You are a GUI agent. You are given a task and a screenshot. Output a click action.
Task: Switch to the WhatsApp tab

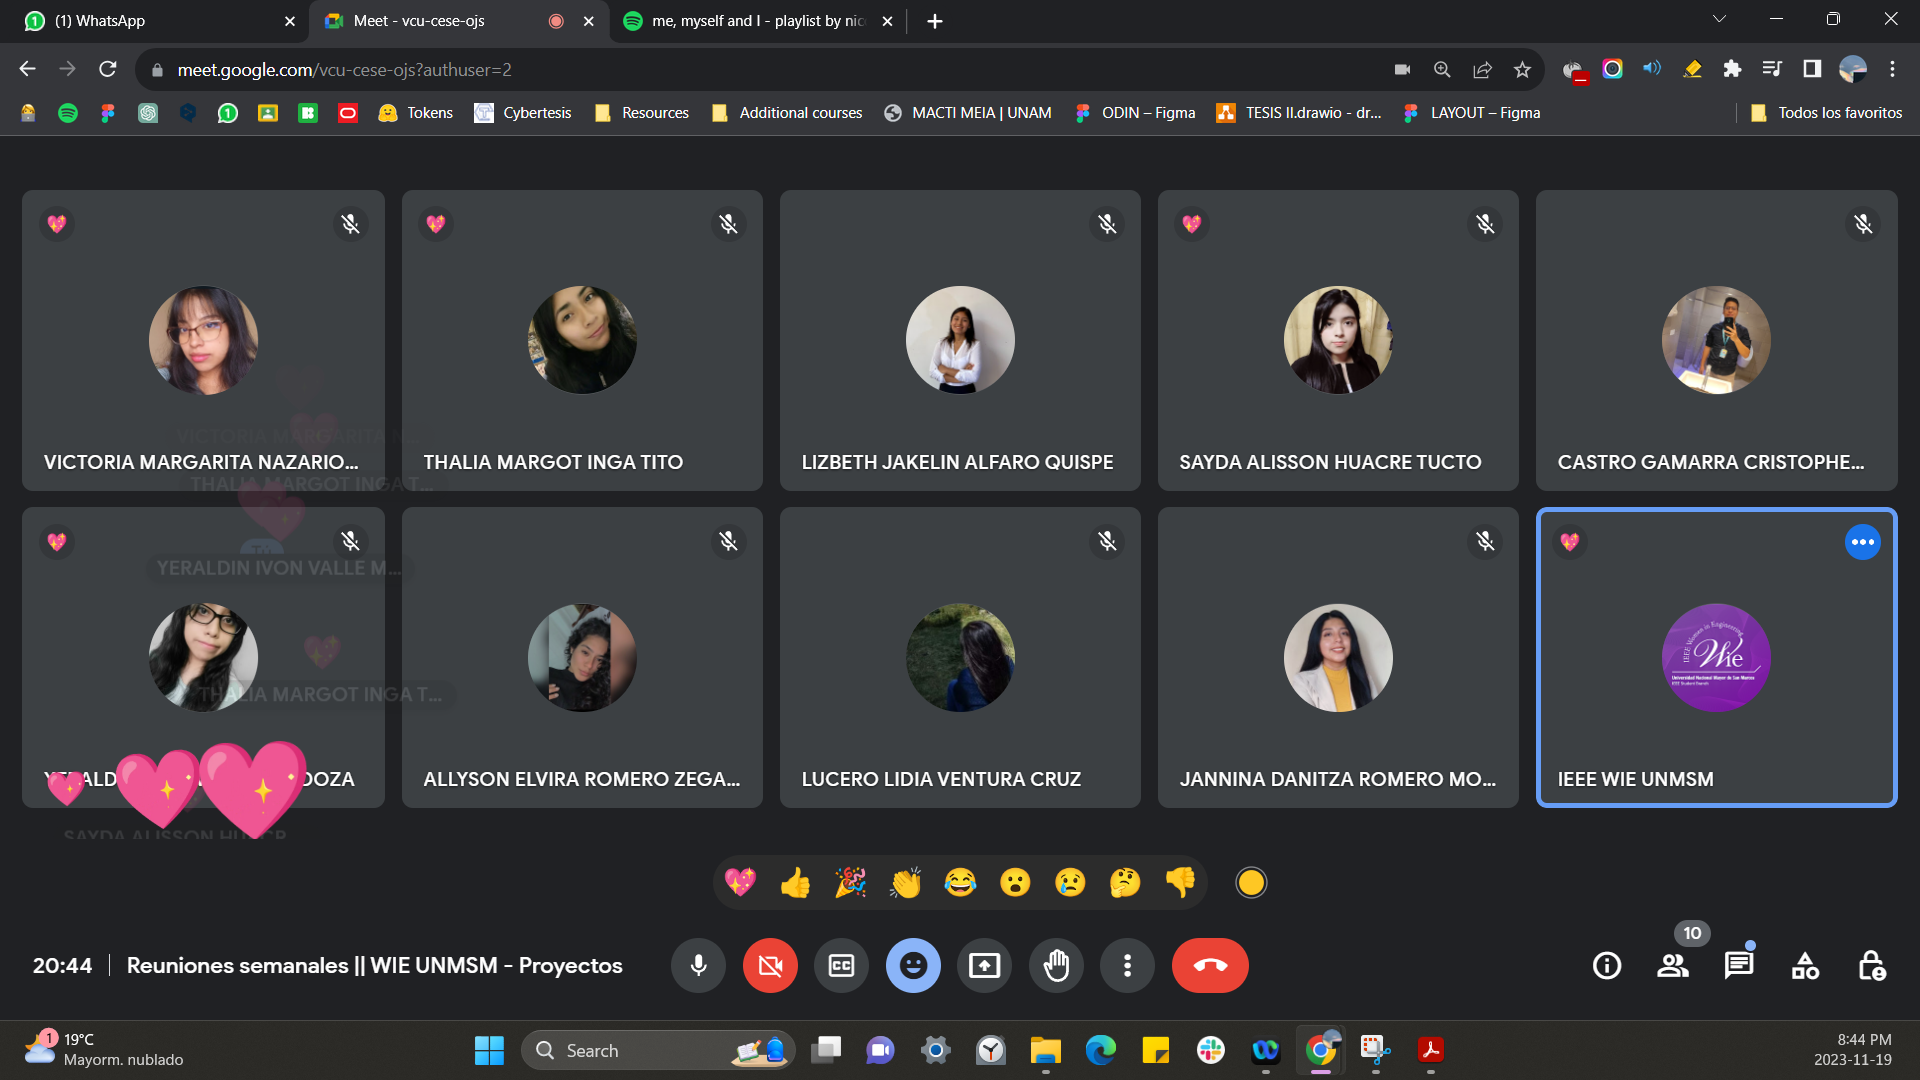pos(150,21)
